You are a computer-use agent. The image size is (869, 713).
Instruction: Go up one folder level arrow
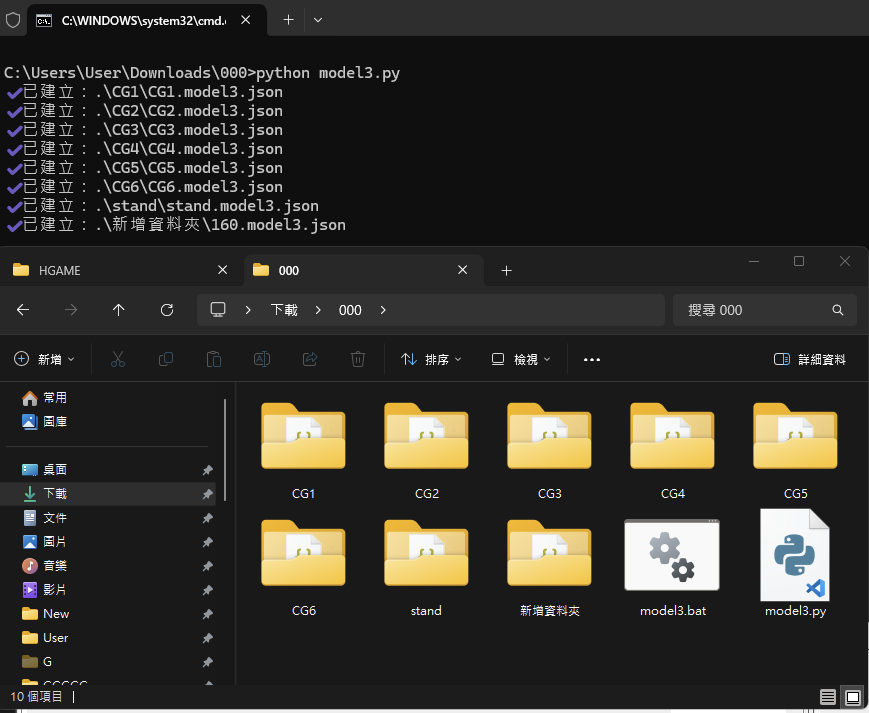[x=119, y=310]
